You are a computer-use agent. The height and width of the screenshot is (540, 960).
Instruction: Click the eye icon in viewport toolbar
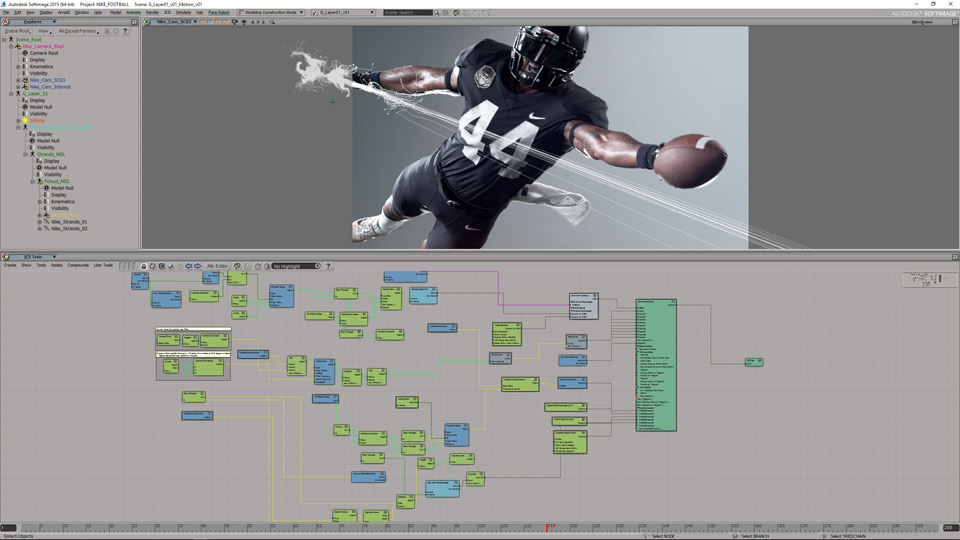point(244,22)
